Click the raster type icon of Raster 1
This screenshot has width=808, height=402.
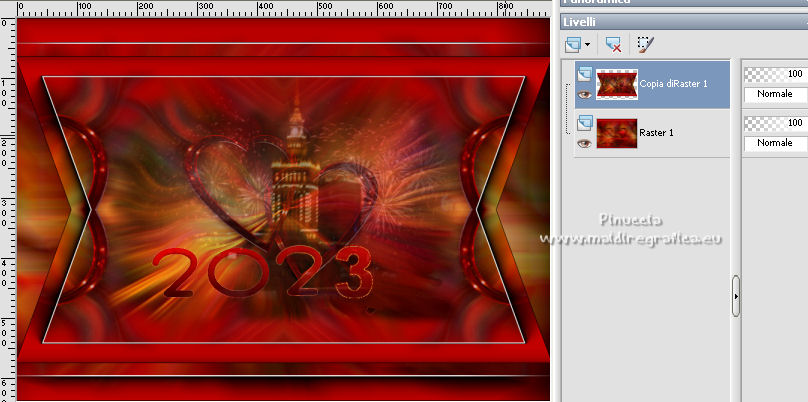[584, 123]
